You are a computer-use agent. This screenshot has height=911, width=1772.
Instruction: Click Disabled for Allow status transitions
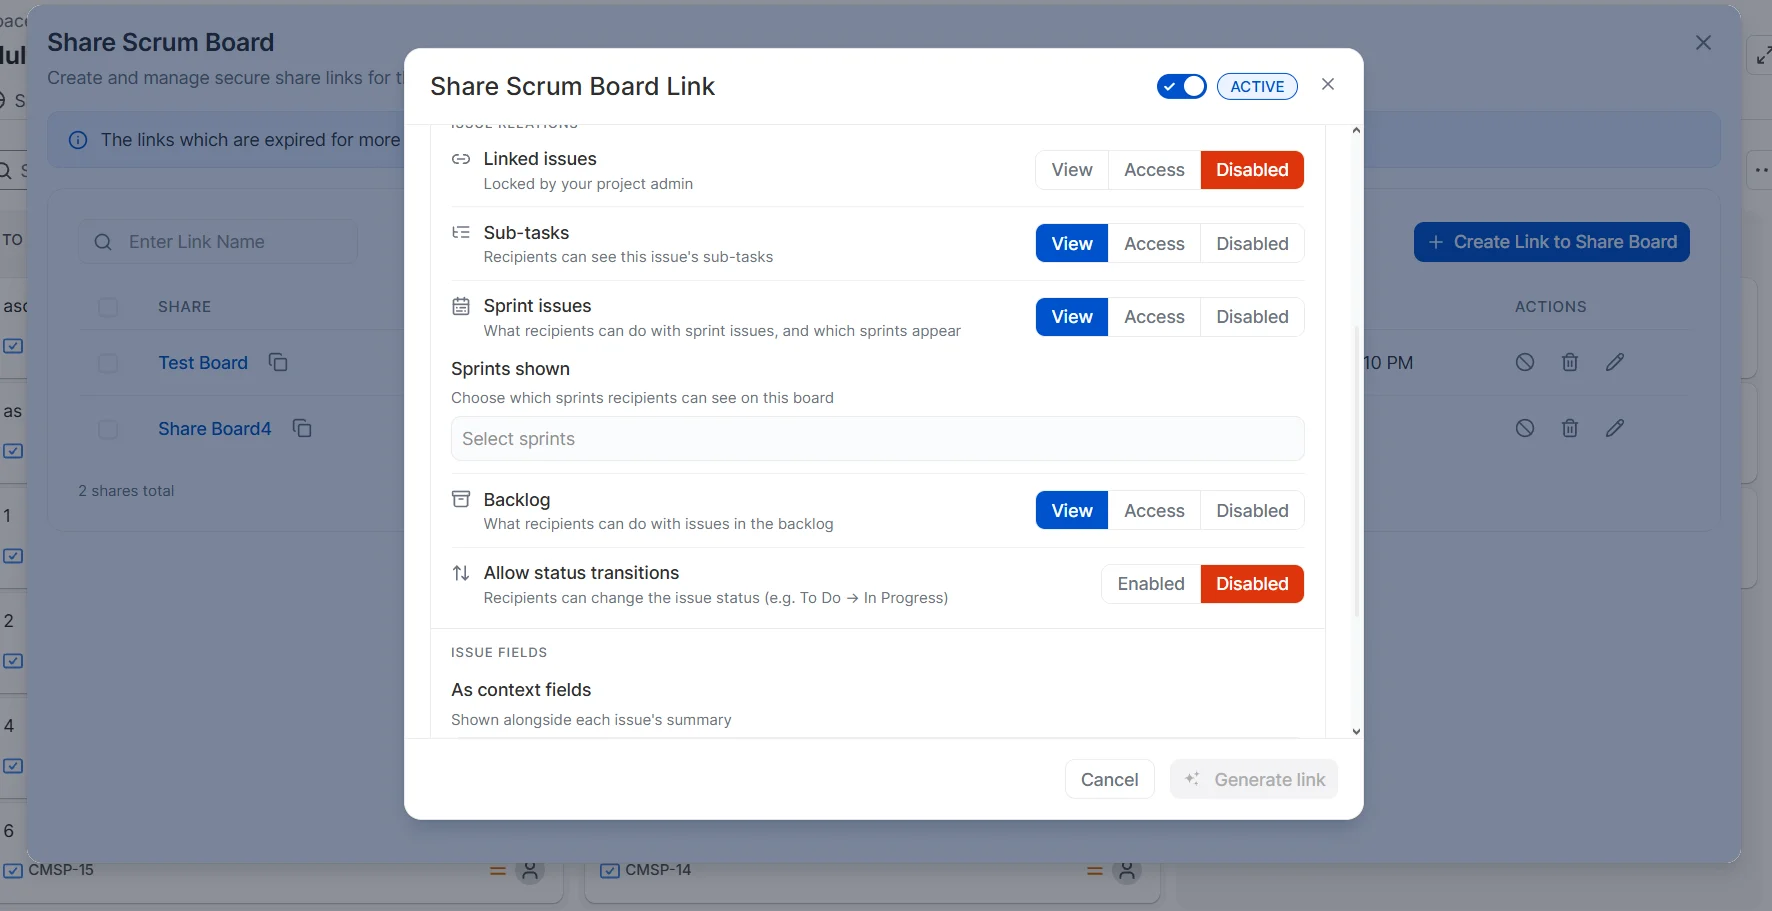pyautogui.click(x=1252, y=584)
